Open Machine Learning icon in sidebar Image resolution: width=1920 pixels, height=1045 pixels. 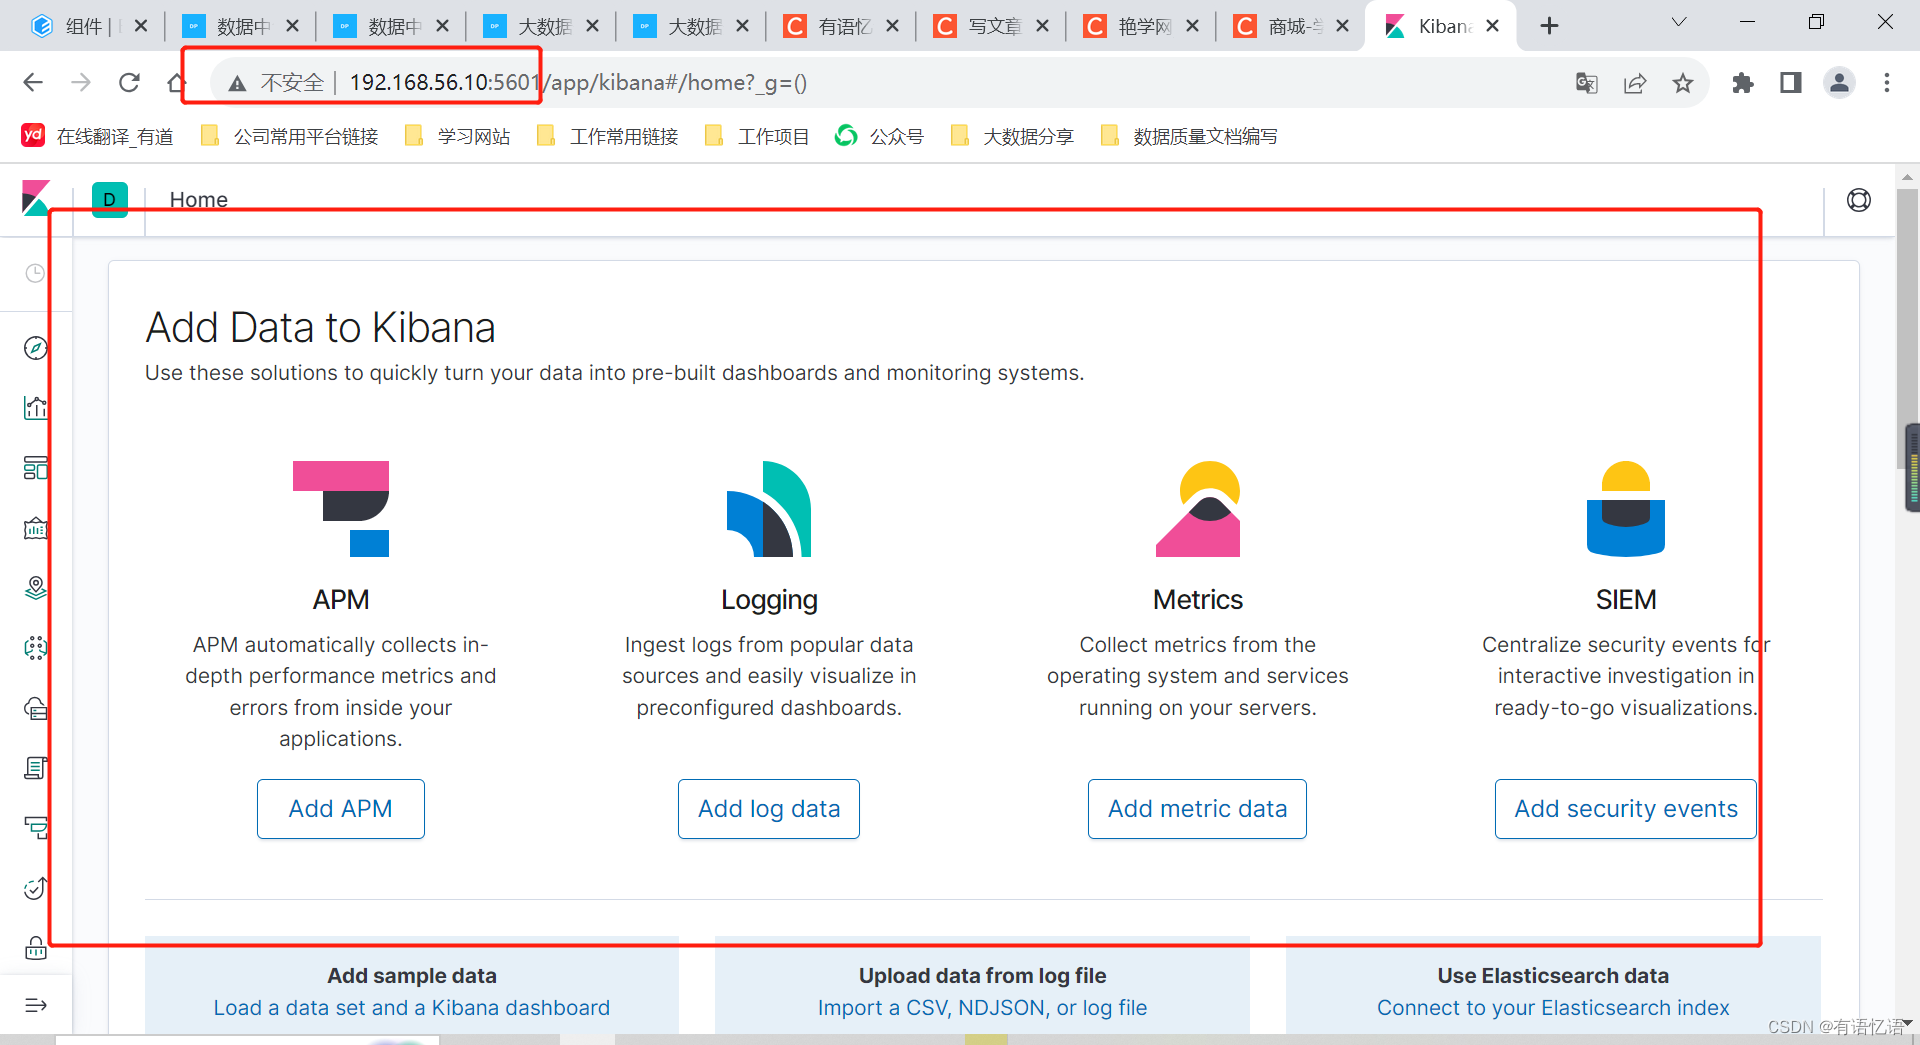pyautogui.click(x=35, y=648)
